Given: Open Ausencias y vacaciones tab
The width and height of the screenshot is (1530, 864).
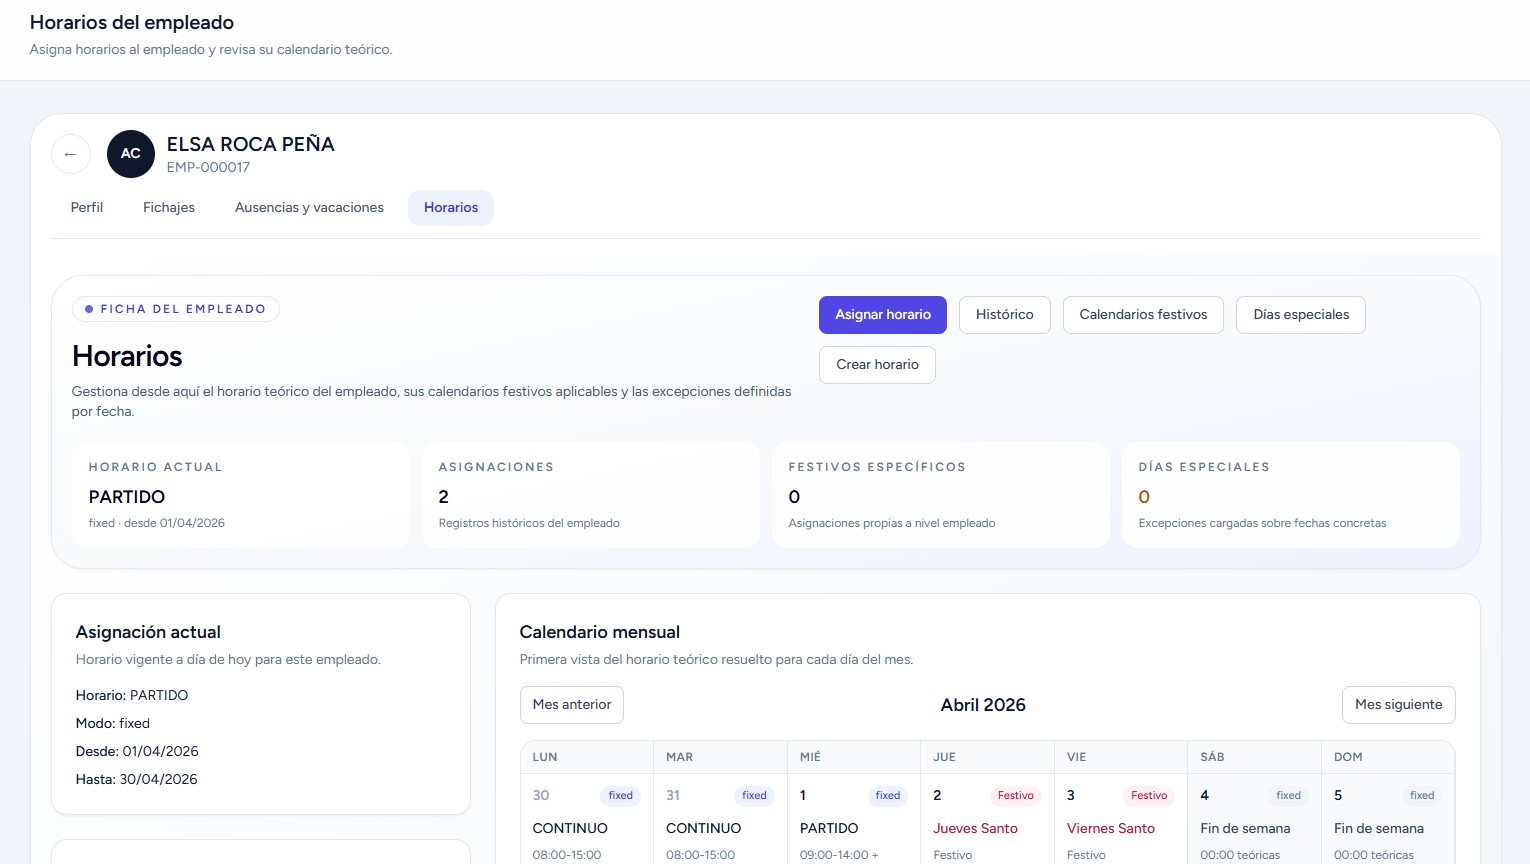Looking at the screenshot, I should [309, 208].
